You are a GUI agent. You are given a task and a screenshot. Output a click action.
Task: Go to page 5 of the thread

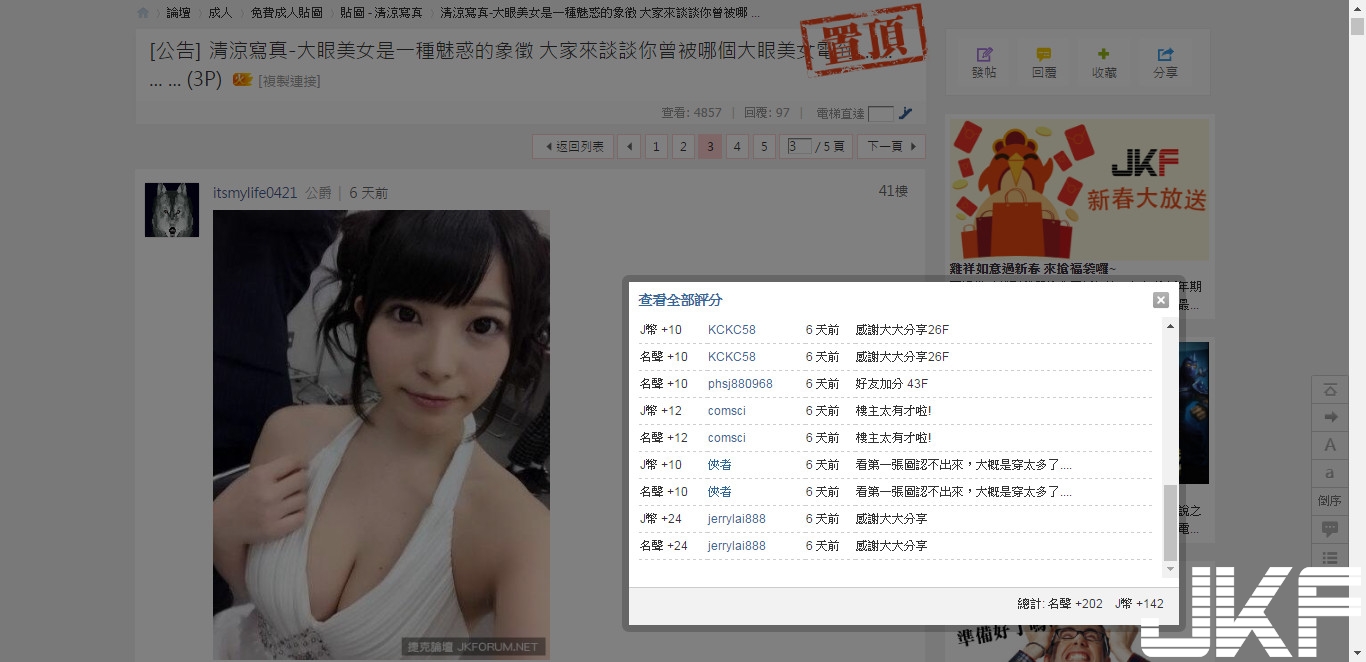pos(764,147)
